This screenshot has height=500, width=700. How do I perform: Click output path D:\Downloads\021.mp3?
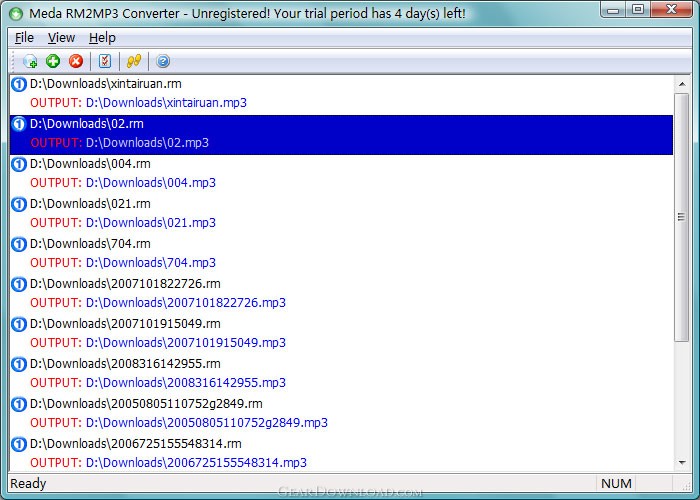click(x=151, y=223)
